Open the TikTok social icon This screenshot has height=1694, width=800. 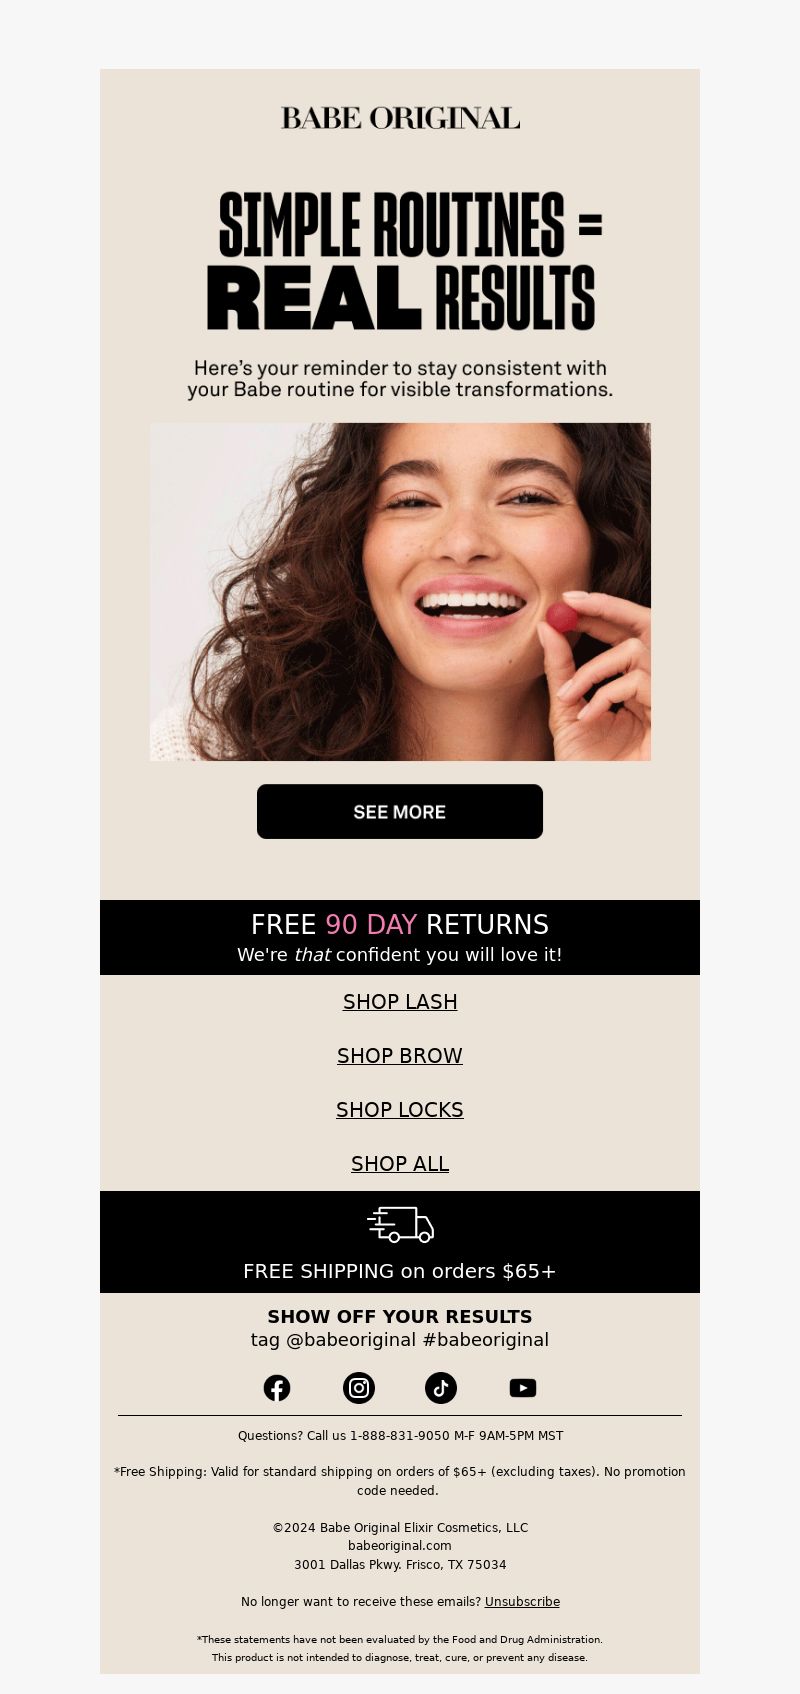coord(441,1388)
